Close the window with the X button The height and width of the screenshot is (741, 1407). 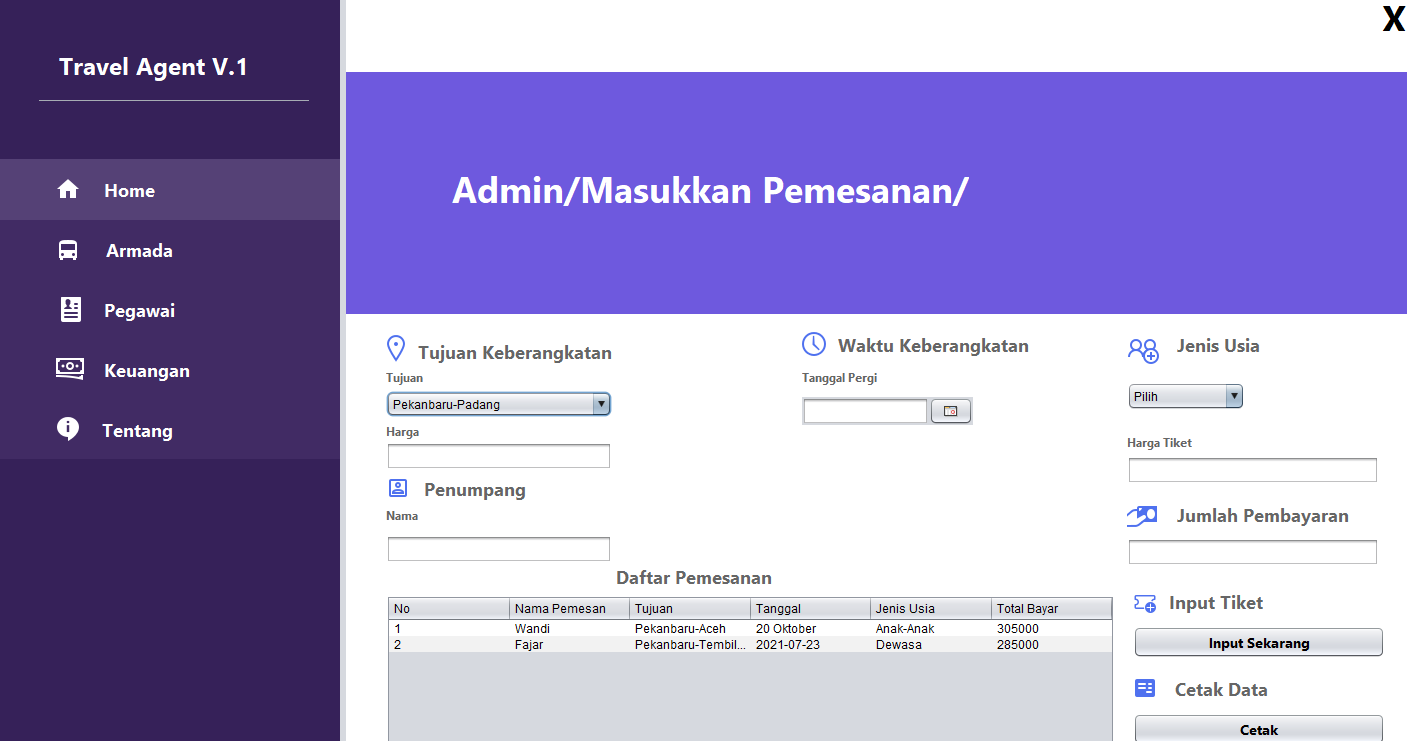point(1393,19)
